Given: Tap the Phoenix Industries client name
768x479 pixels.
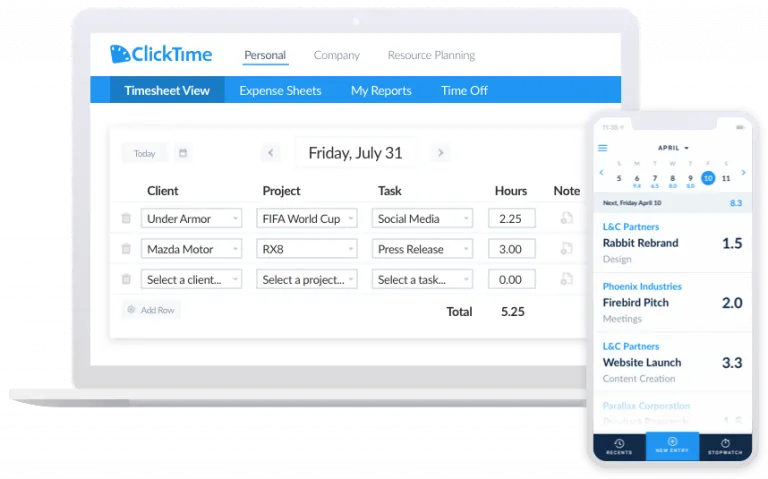Looking at the screenshot, I should click(642, 287).
